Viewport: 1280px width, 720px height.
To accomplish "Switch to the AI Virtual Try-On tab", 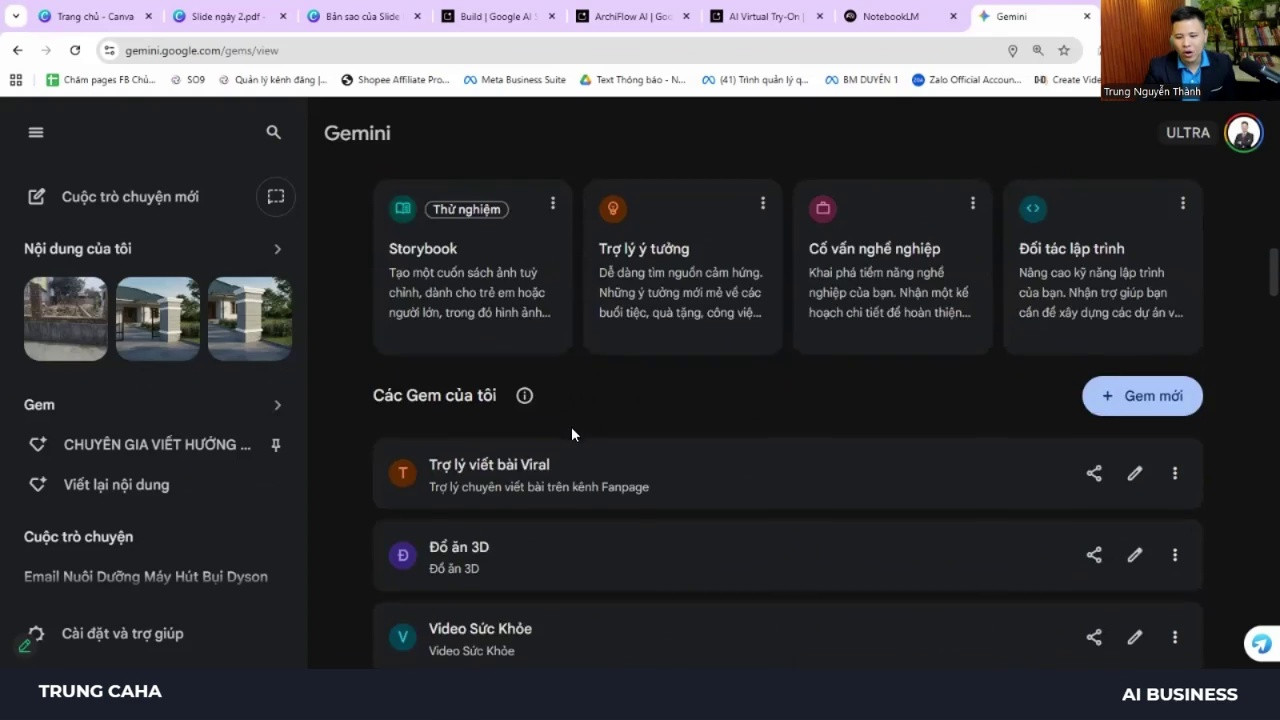I will pyautogui.click(x=767, y=17).
